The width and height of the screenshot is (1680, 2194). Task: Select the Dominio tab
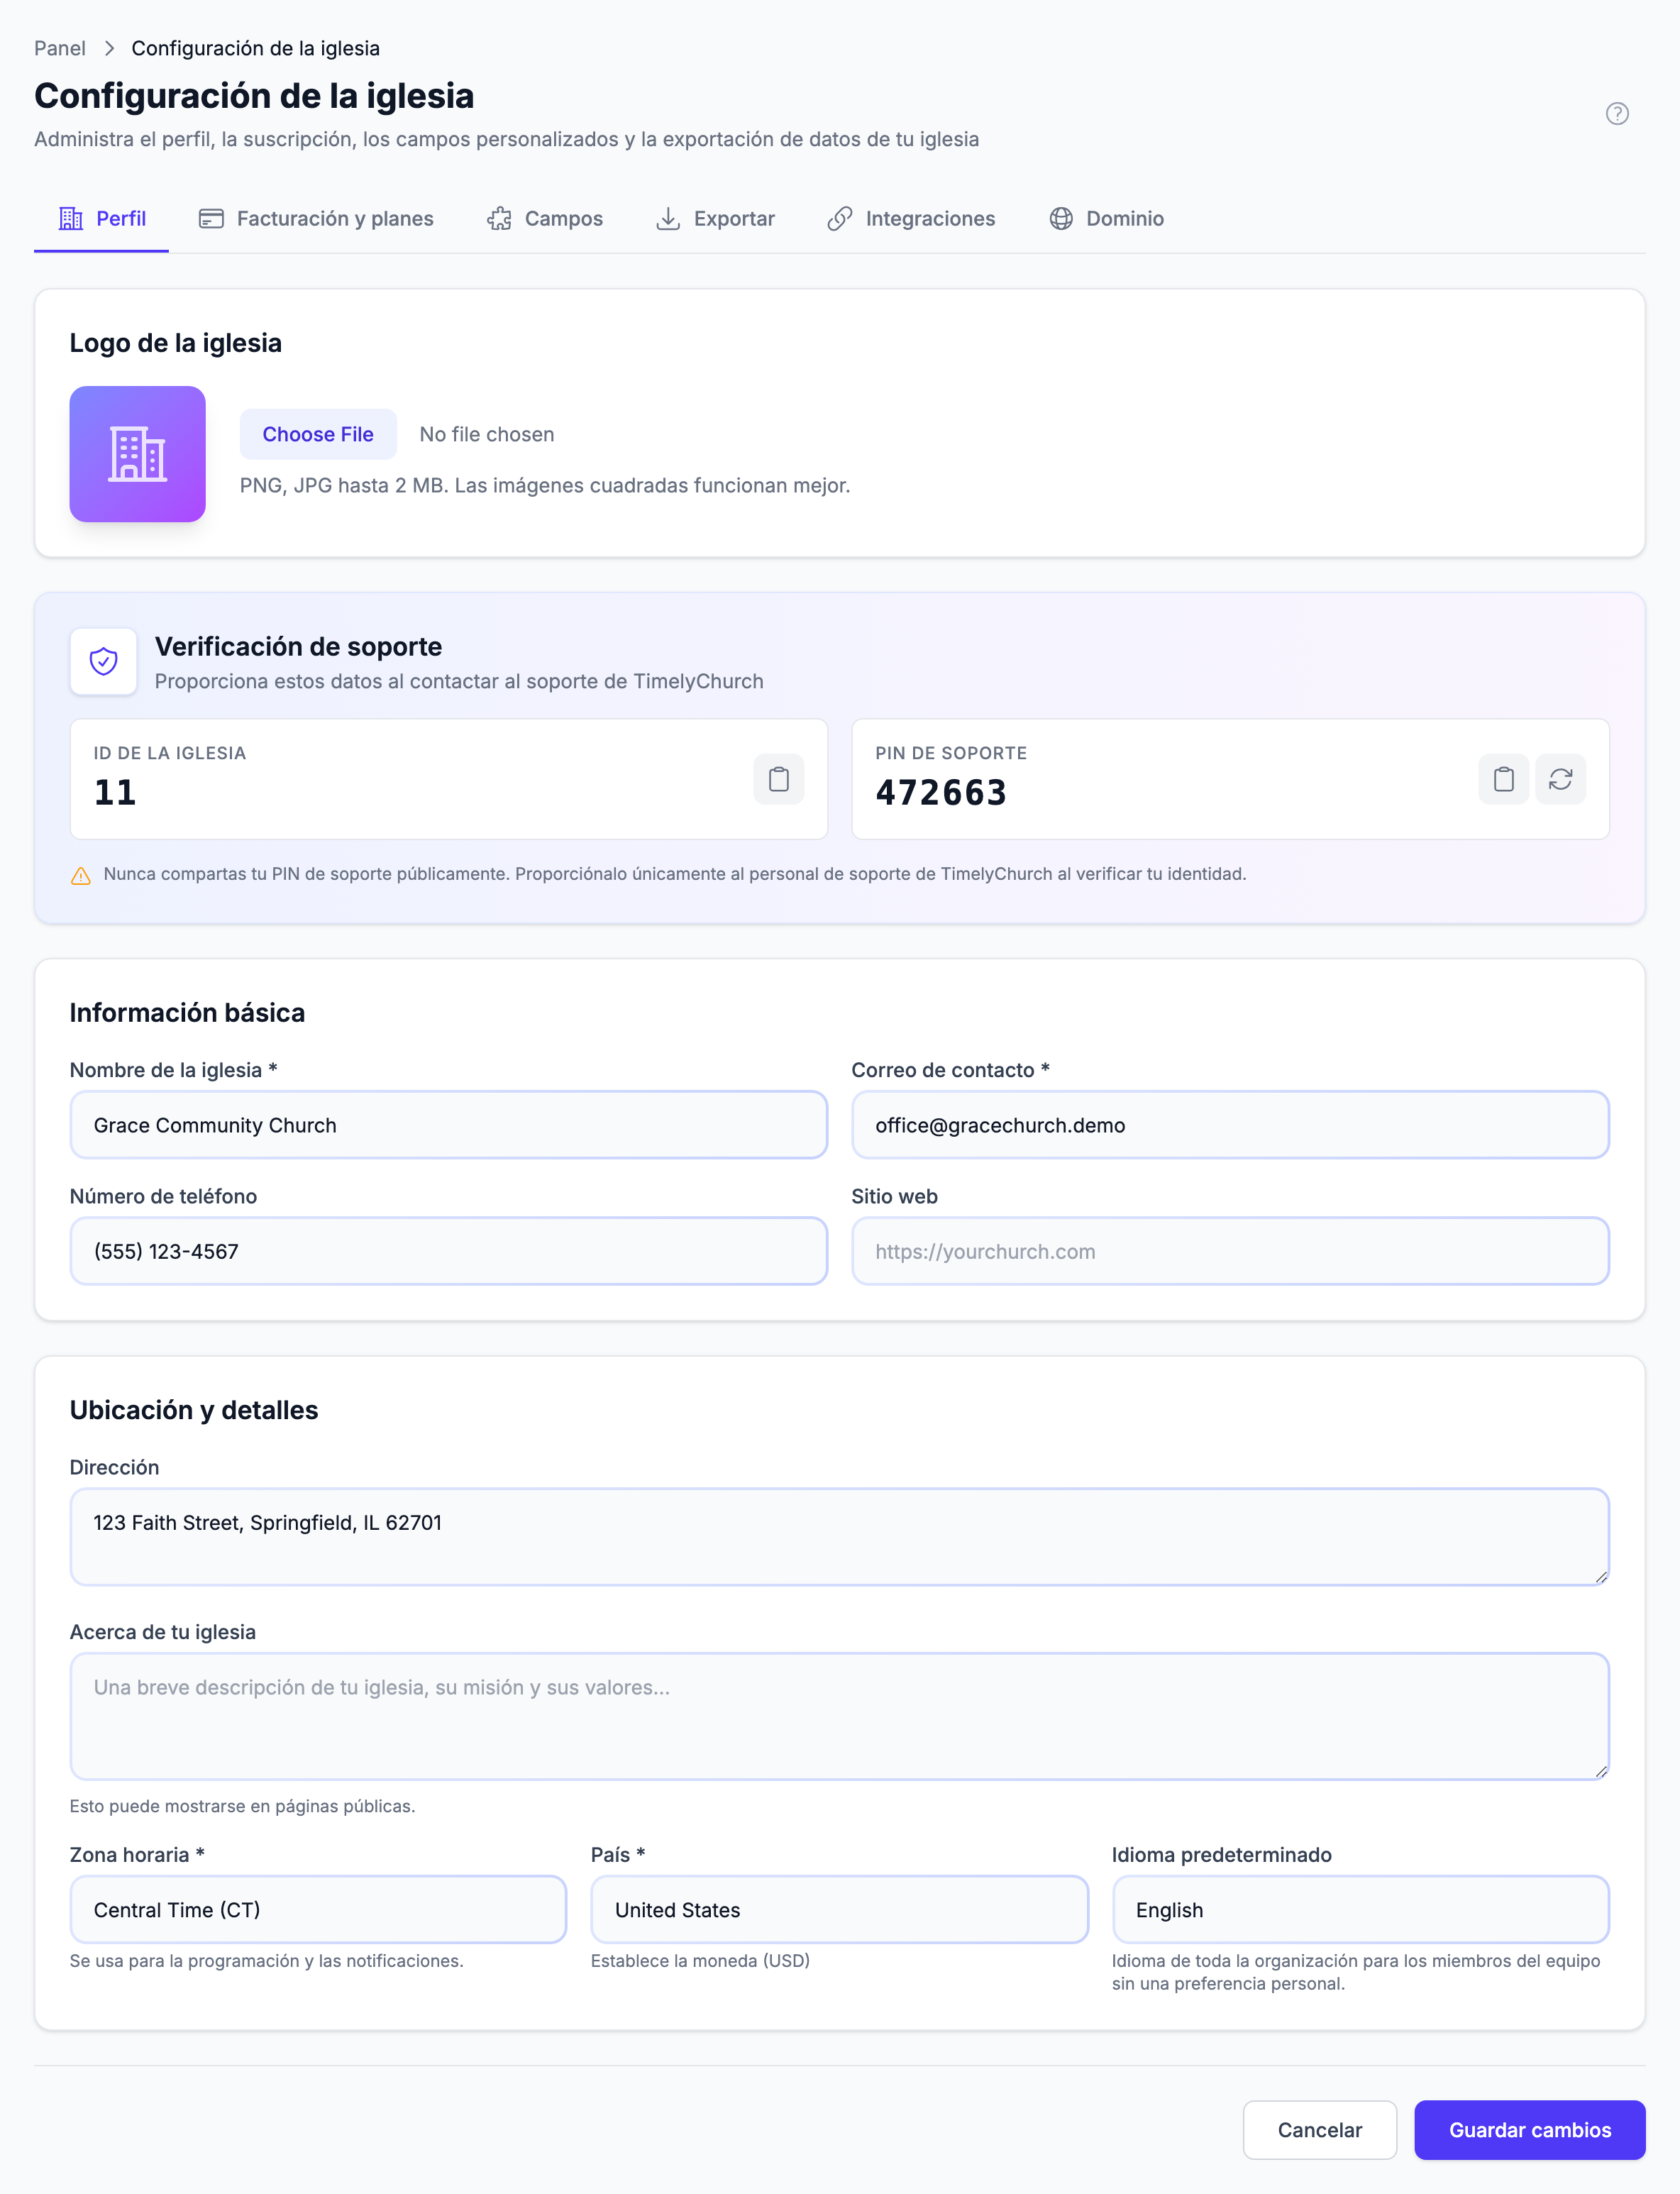coord(1106,219)
